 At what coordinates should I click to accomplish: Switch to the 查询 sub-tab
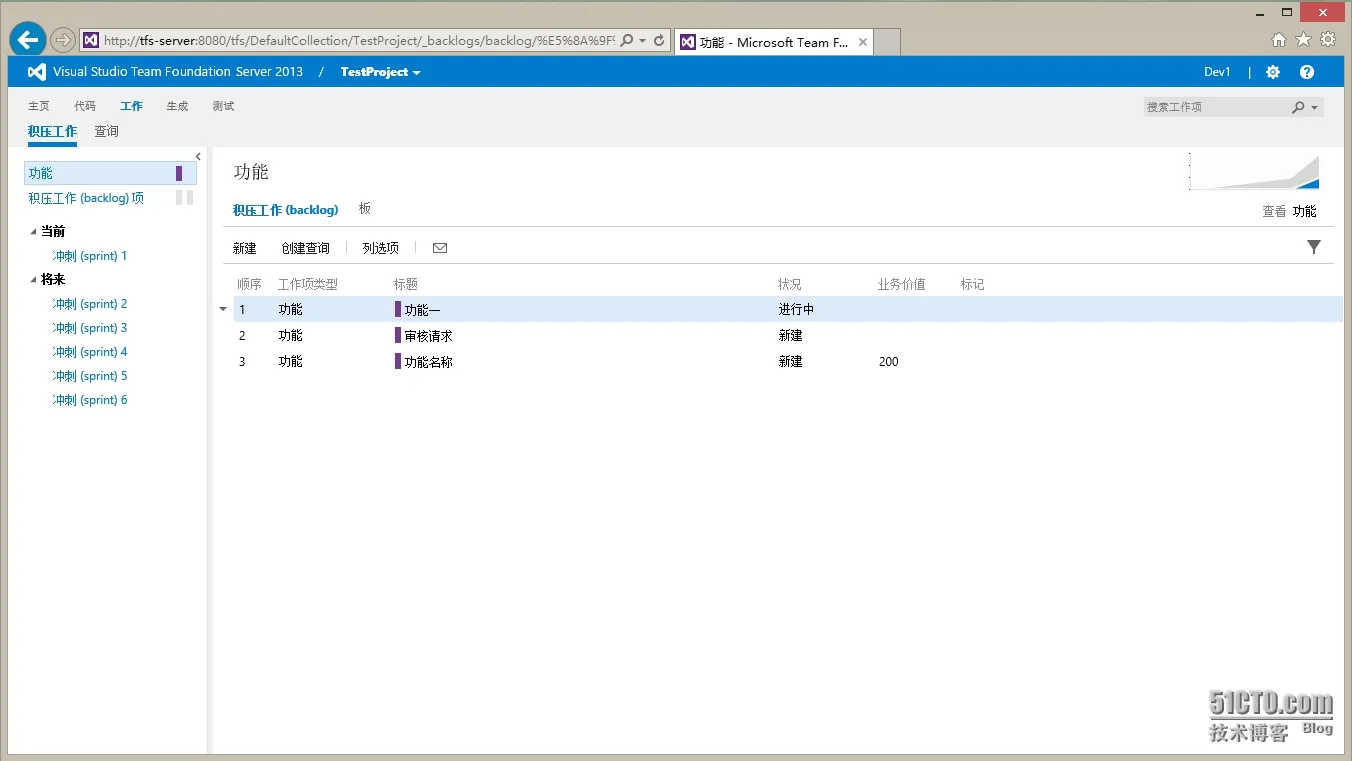coord(107,131)
